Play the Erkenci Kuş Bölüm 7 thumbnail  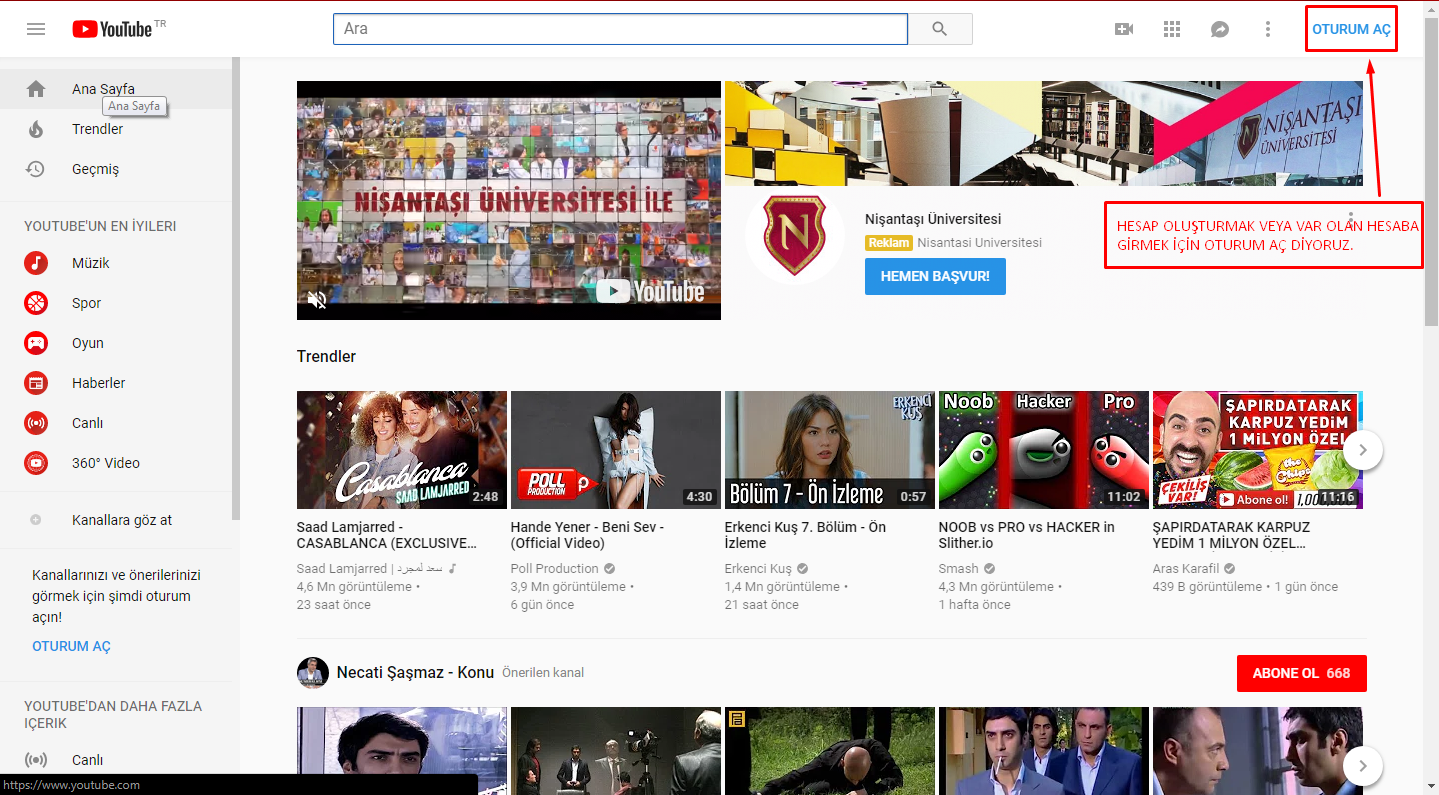829,450
